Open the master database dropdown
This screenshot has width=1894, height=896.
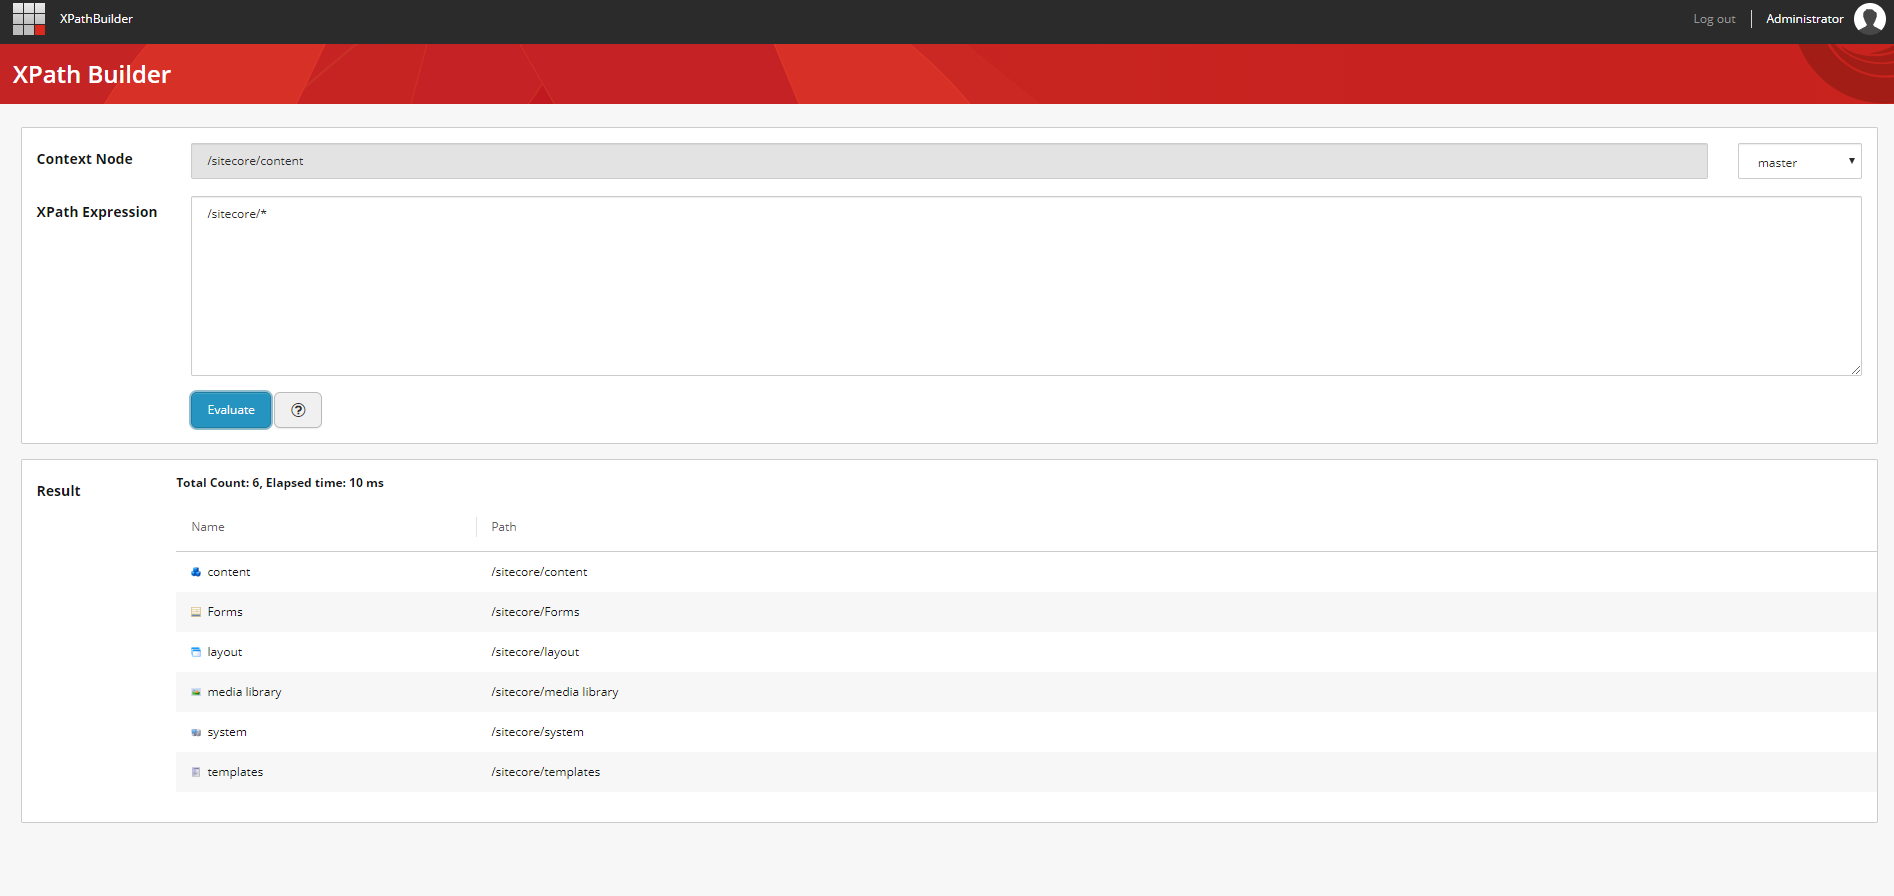(x=1799, y=161)
